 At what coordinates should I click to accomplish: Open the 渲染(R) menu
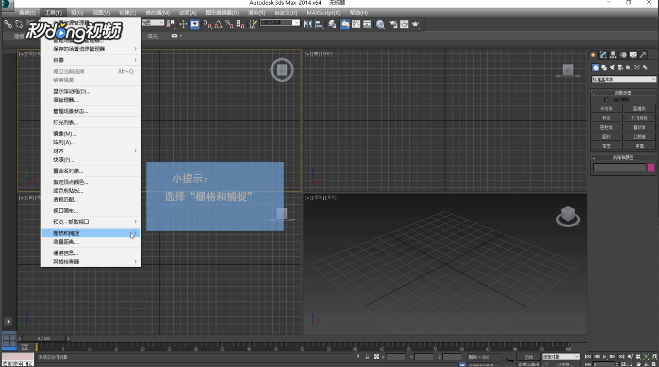pyautogui.click(x=256, y=13)
